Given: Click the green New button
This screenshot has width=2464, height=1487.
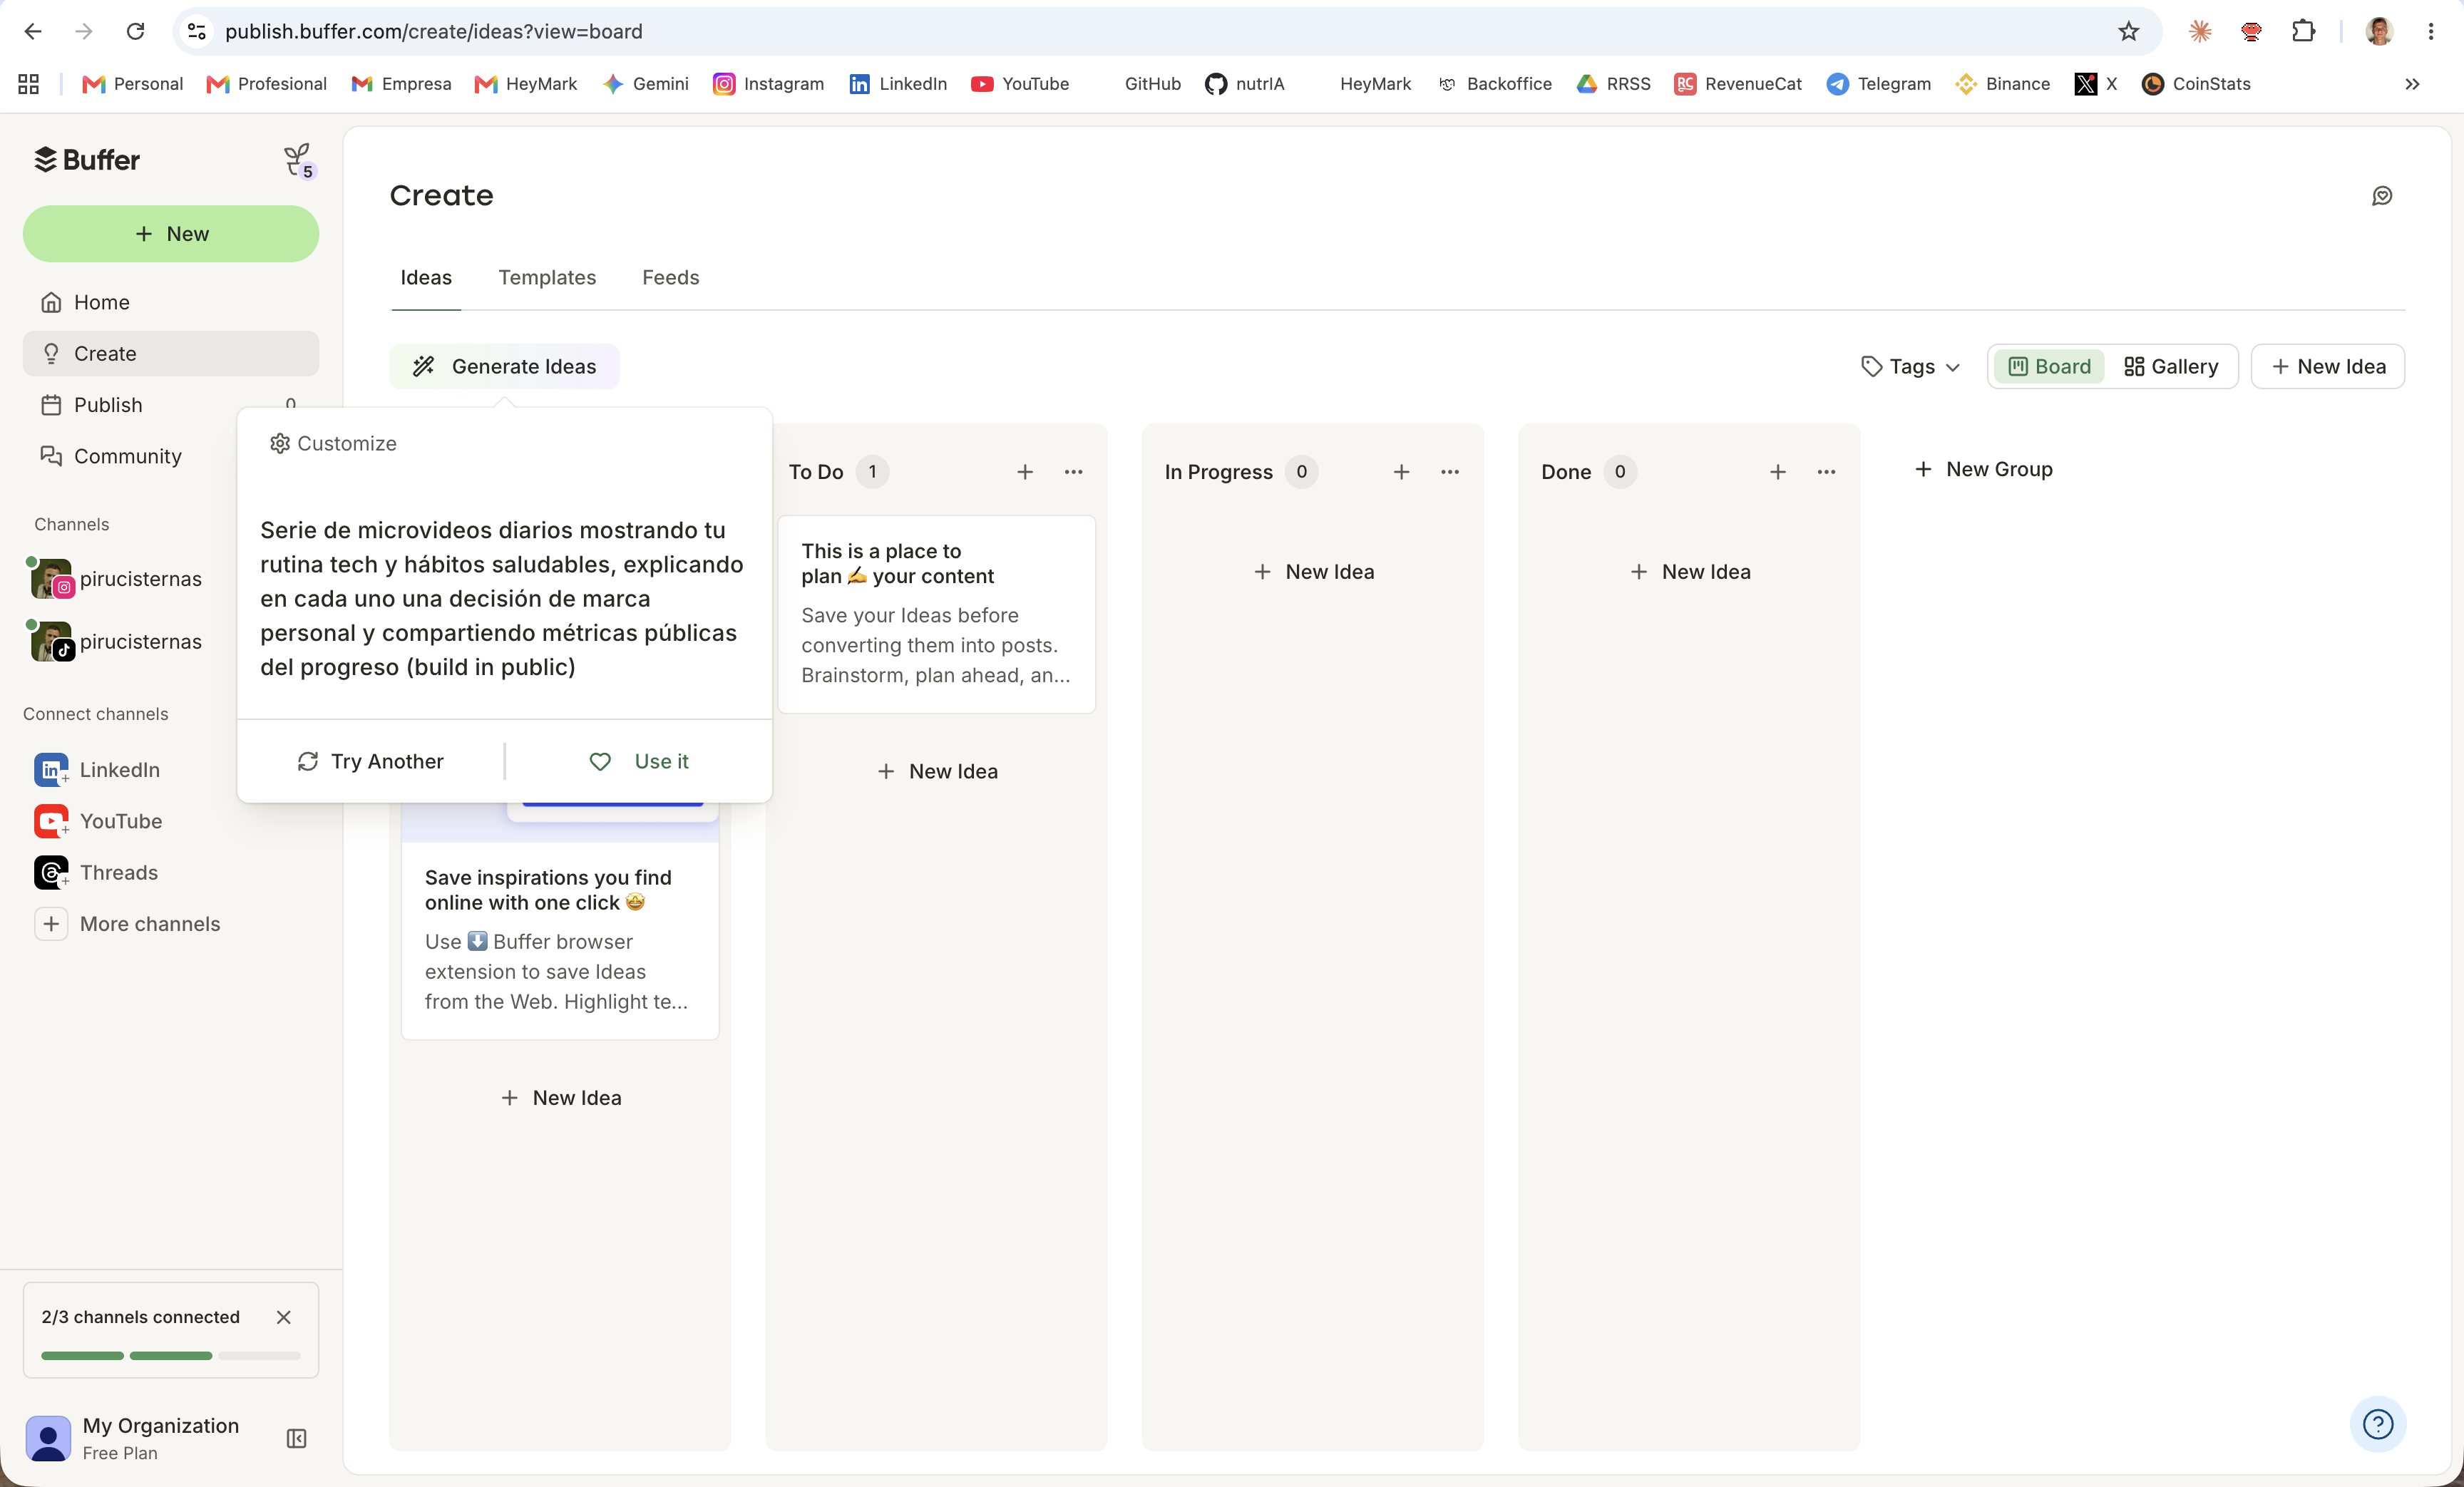Looking at the screenshot, I should [x=171, y=234].
